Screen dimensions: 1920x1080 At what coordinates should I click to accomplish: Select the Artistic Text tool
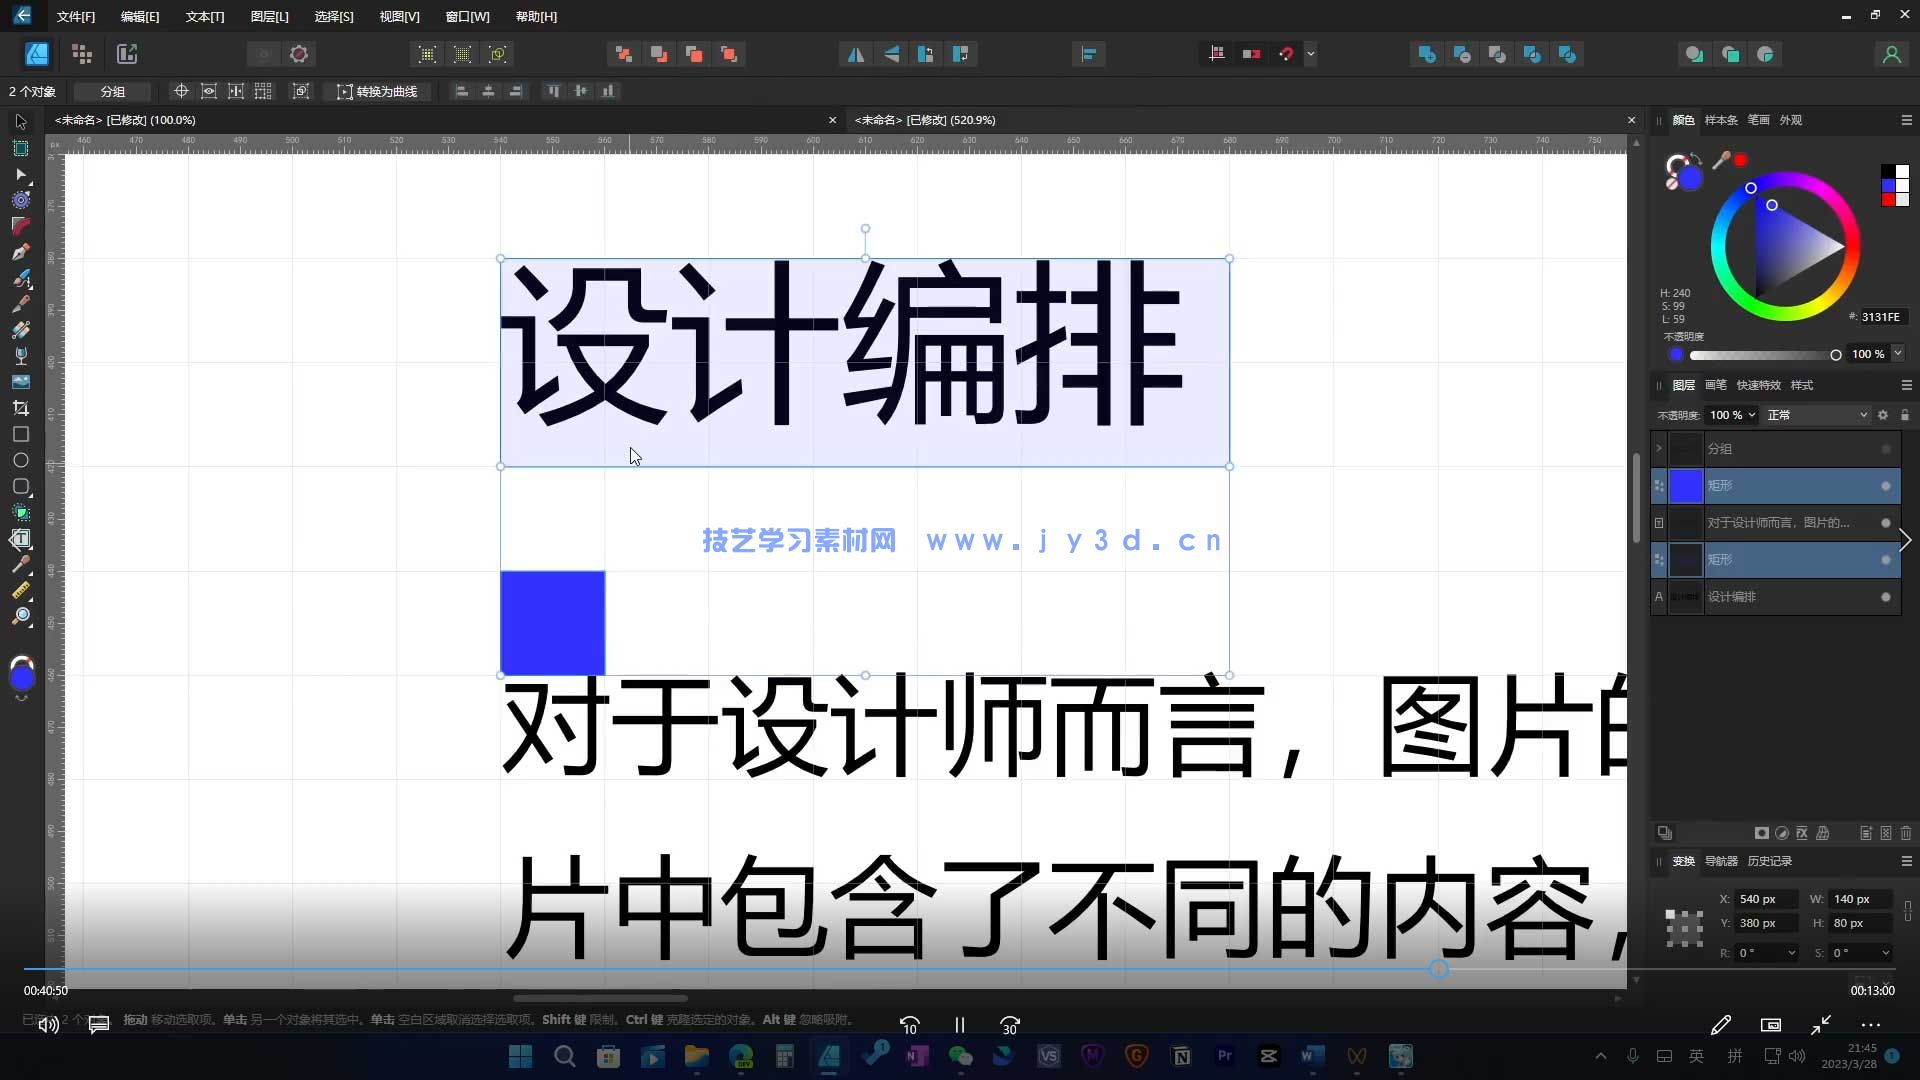20,539
